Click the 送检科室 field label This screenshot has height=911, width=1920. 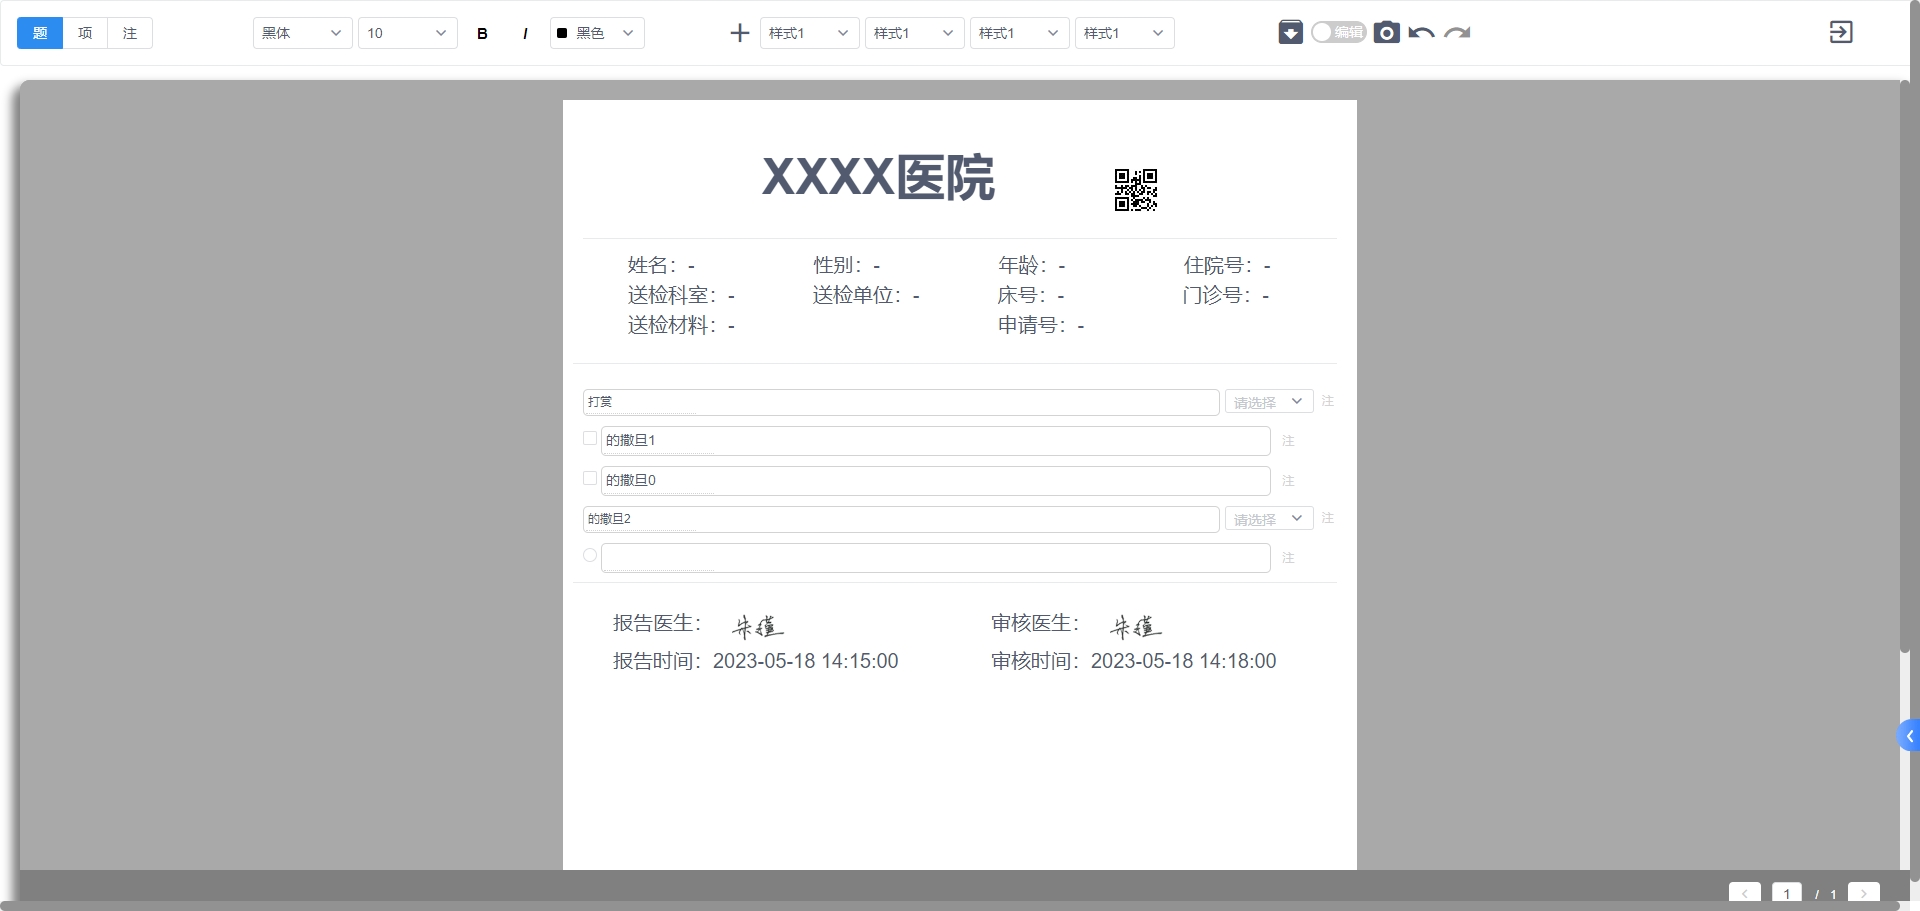click(x=672, y=295)
